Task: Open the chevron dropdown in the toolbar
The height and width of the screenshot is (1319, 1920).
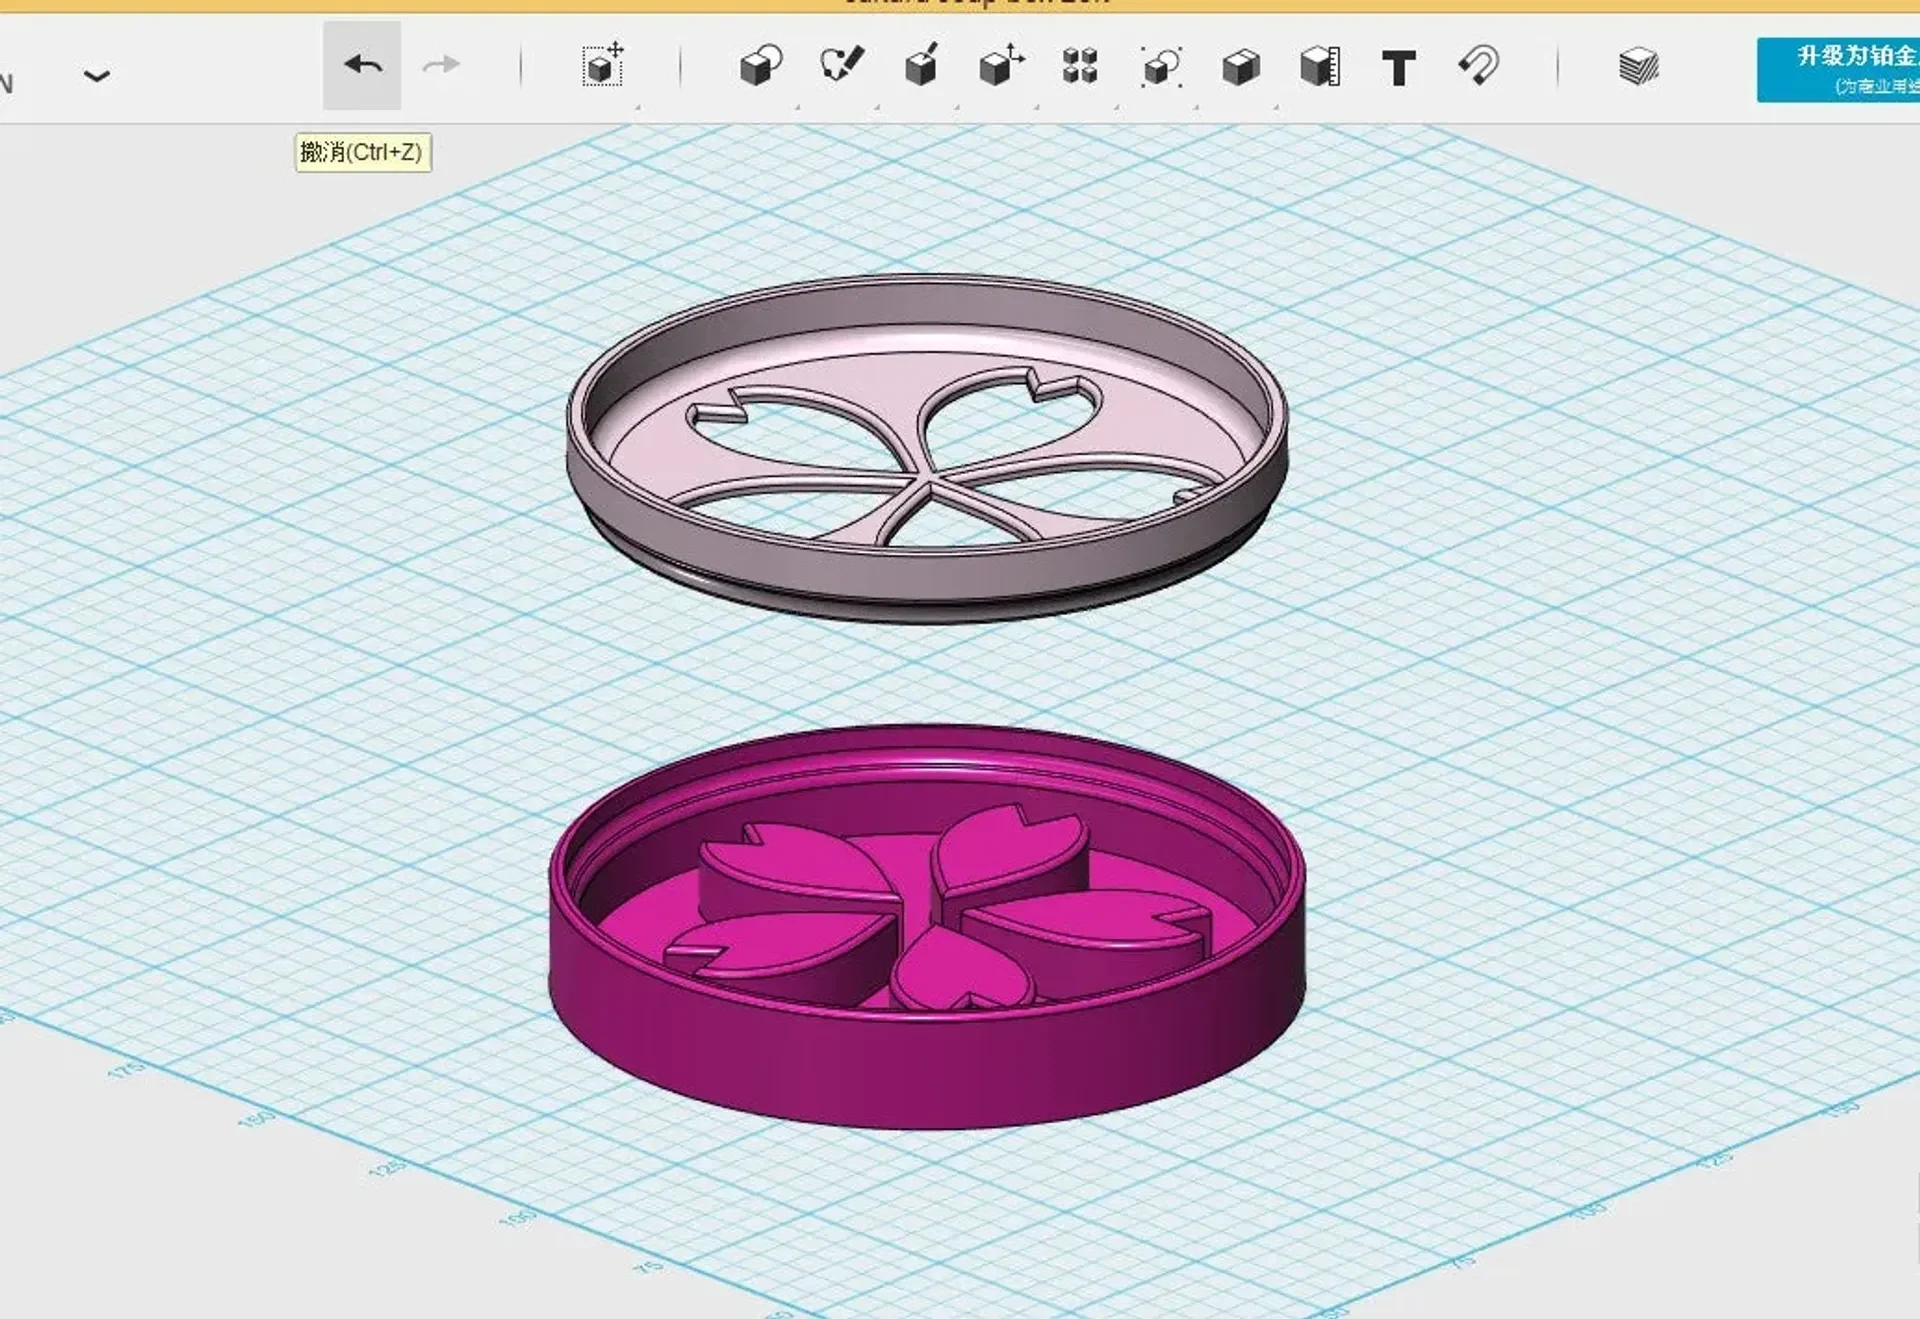Action: (97, 76)
